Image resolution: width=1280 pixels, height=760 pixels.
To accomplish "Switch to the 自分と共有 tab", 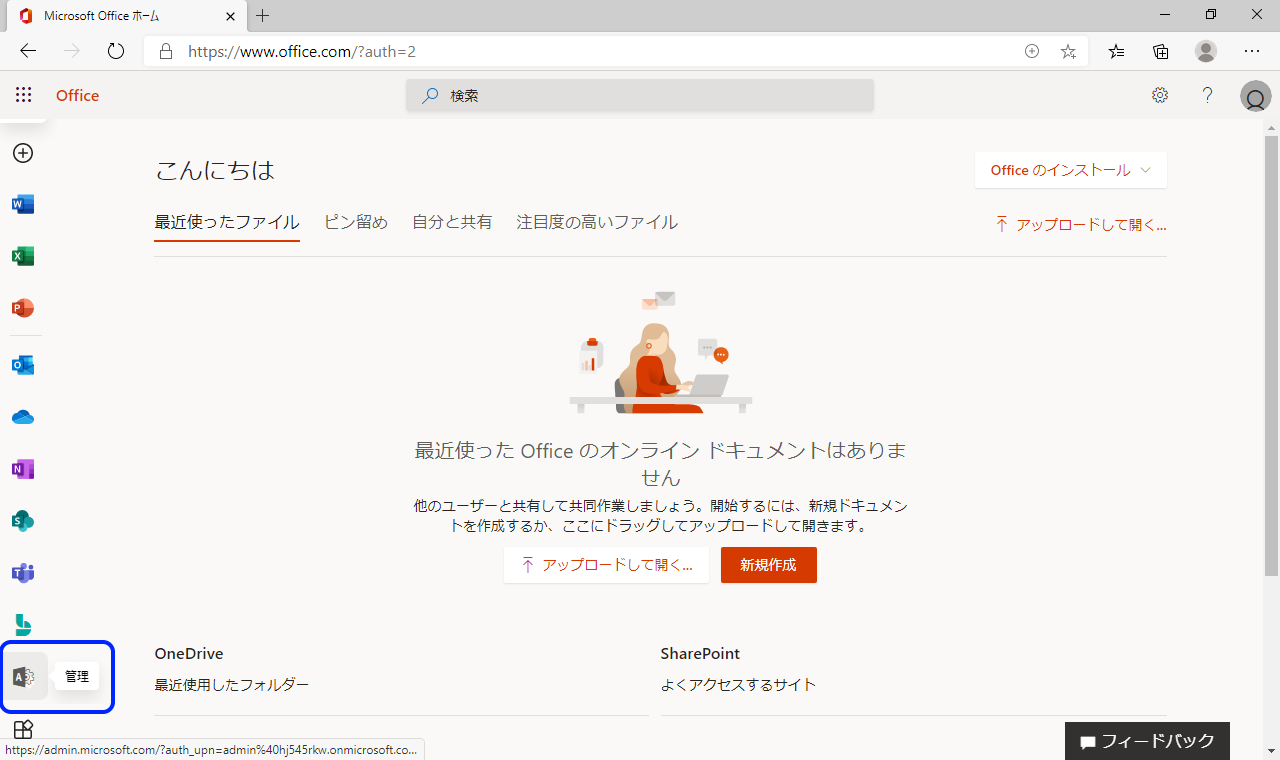I will pyautogui.click(x=452, y=222).
